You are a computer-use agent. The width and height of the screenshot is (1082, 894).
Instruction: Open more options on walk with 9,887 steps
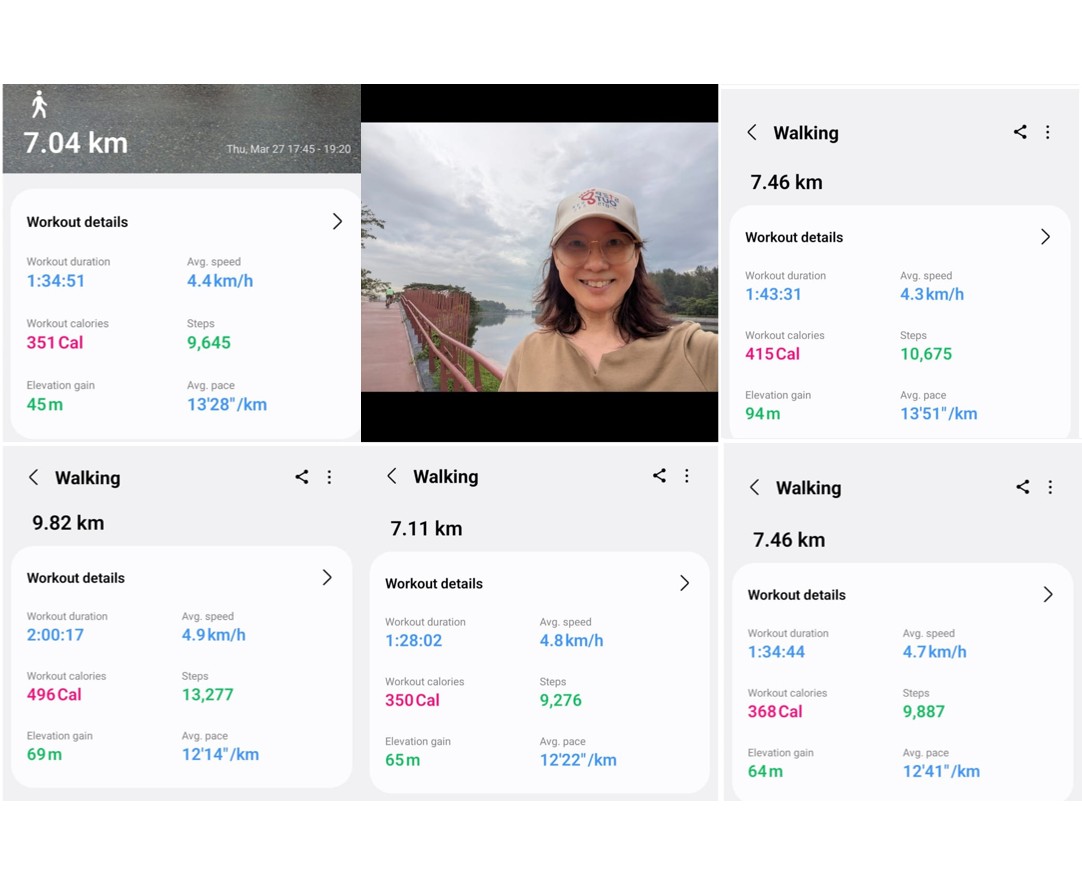coord(1050,487)
